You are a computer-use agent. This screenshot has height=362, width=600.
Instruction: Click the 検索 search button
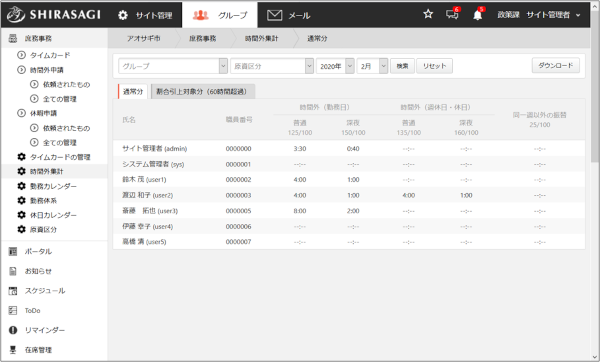[402, 66]
